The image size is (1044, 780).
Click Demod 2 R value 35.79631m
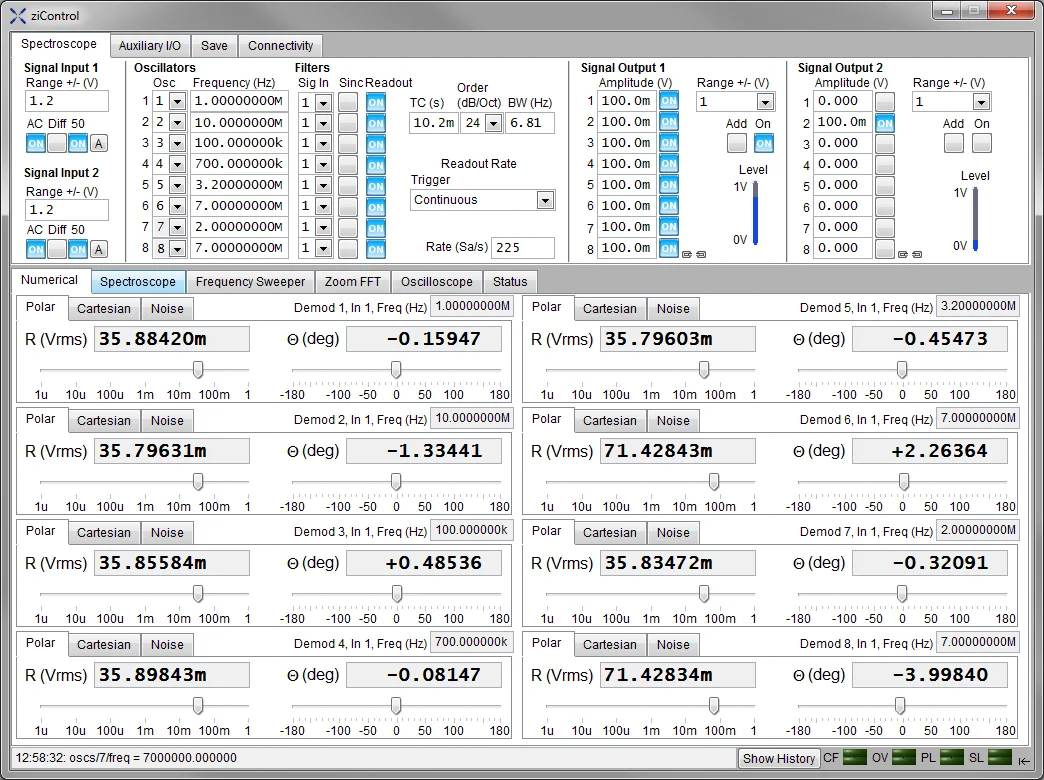[x=172, y=451]
